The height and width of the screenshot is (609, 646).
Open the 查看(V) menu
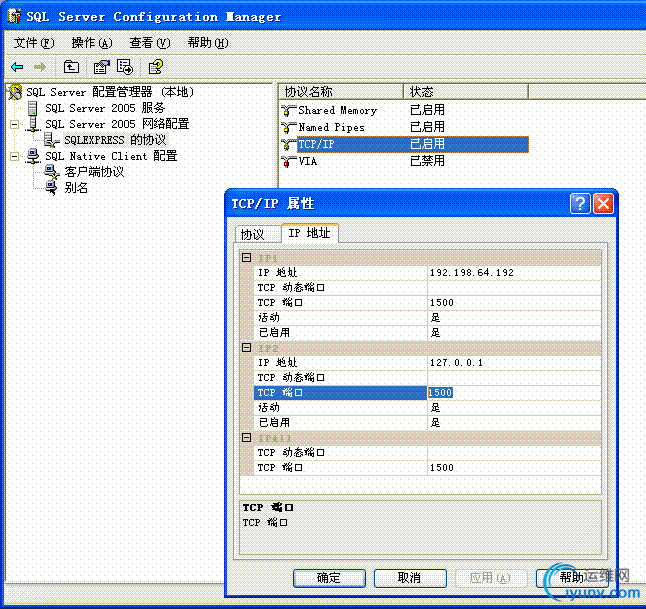coord(150,42)
